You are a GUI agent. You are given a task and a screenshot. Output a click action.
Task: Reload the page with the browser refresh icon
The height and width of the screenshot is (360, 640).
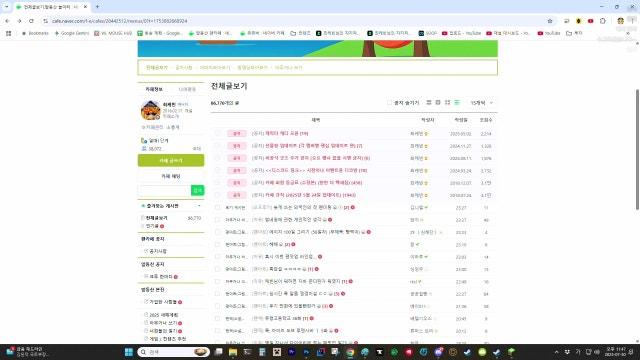31,21
